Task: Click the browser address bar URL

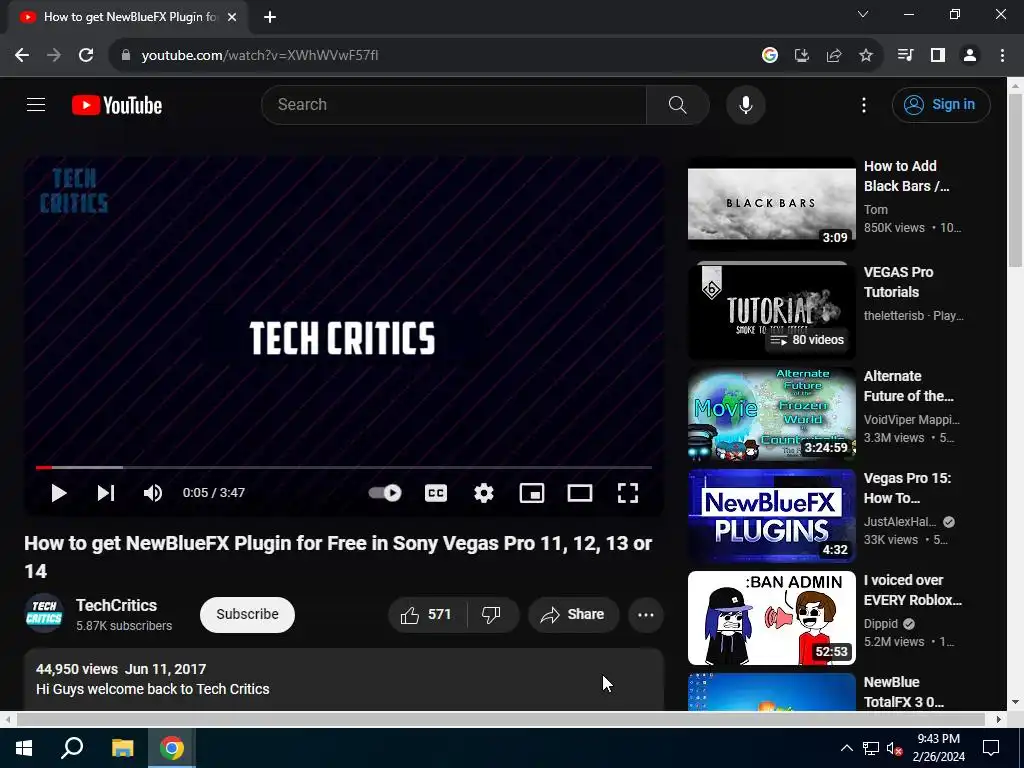Action: click(260, 56)
